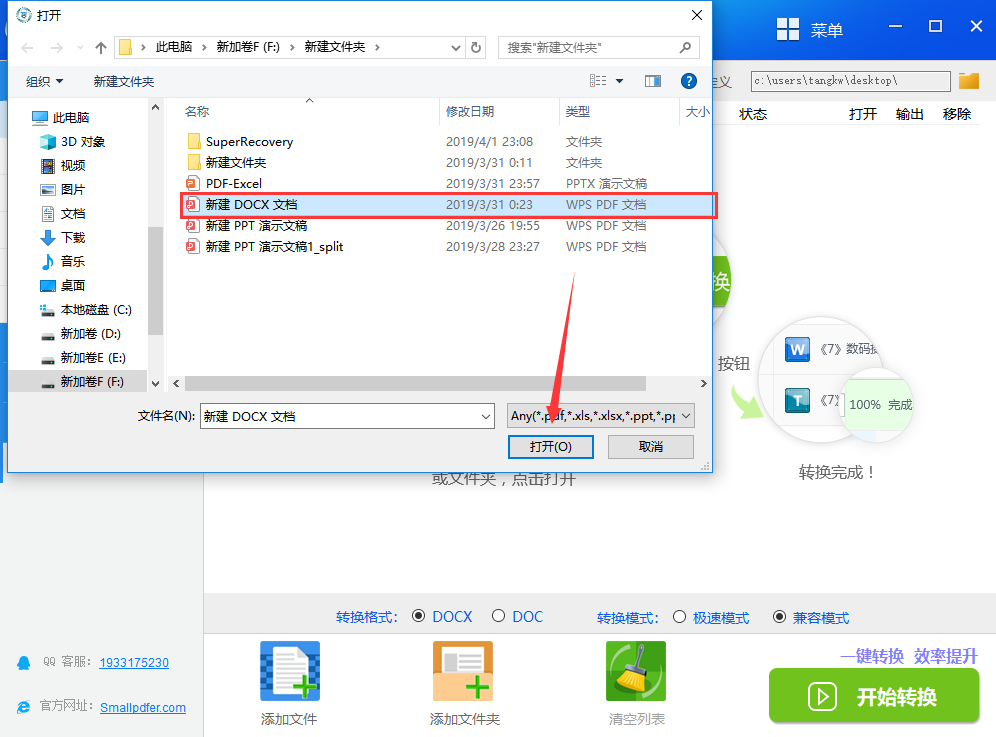Select Videos in navigation pane

[73, 166]
